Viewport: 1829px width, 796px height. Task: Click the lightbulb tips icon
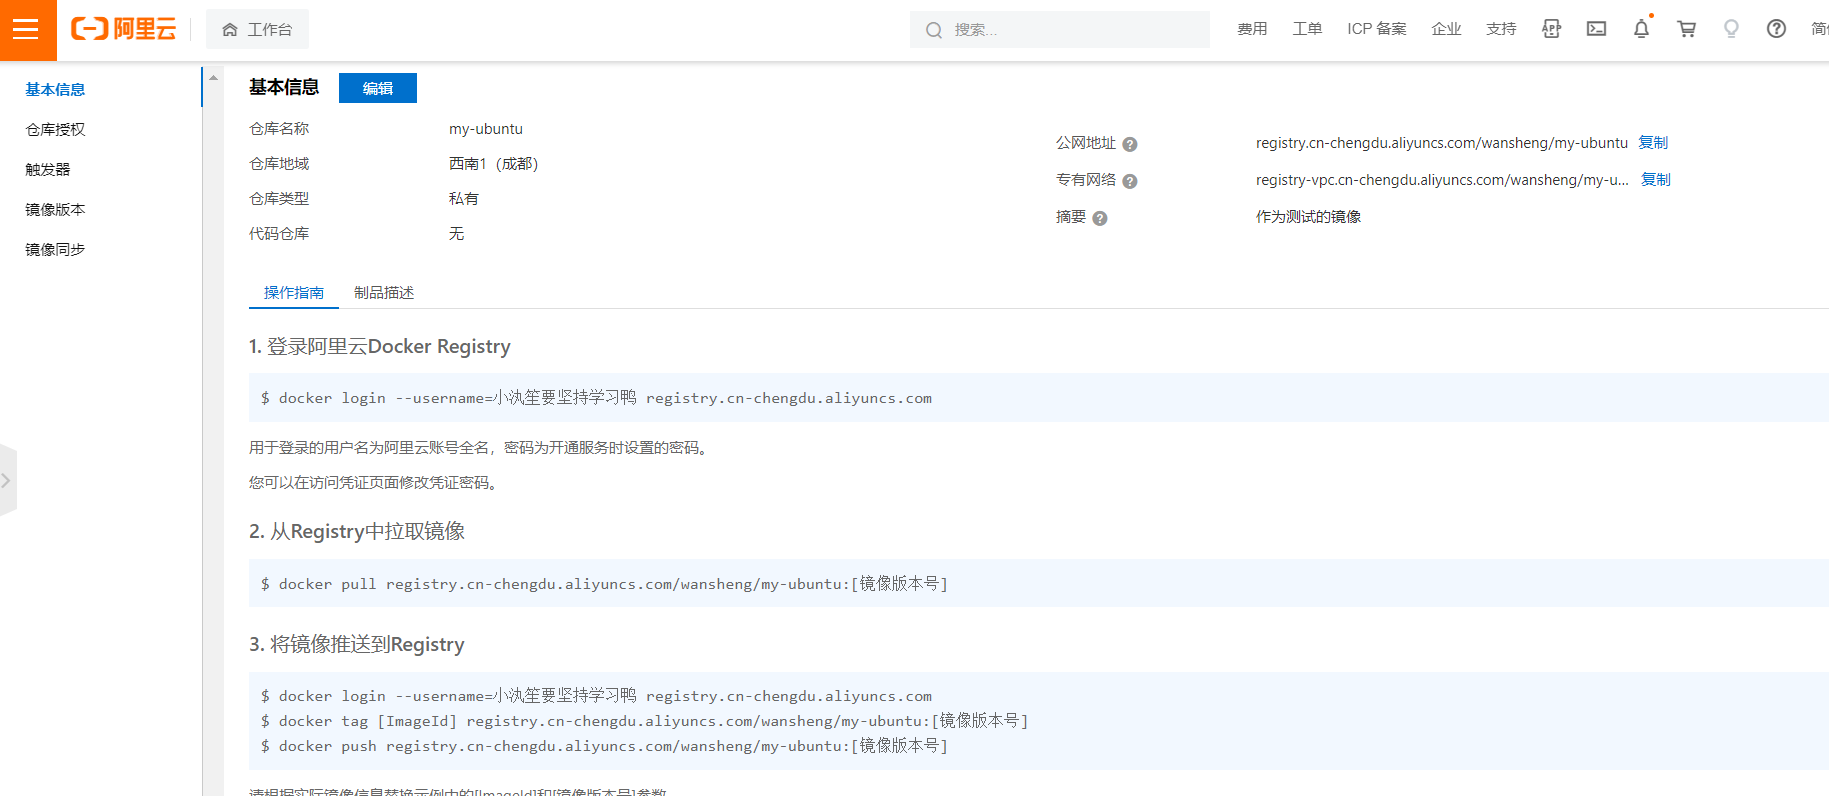(x=1731, y=29)
